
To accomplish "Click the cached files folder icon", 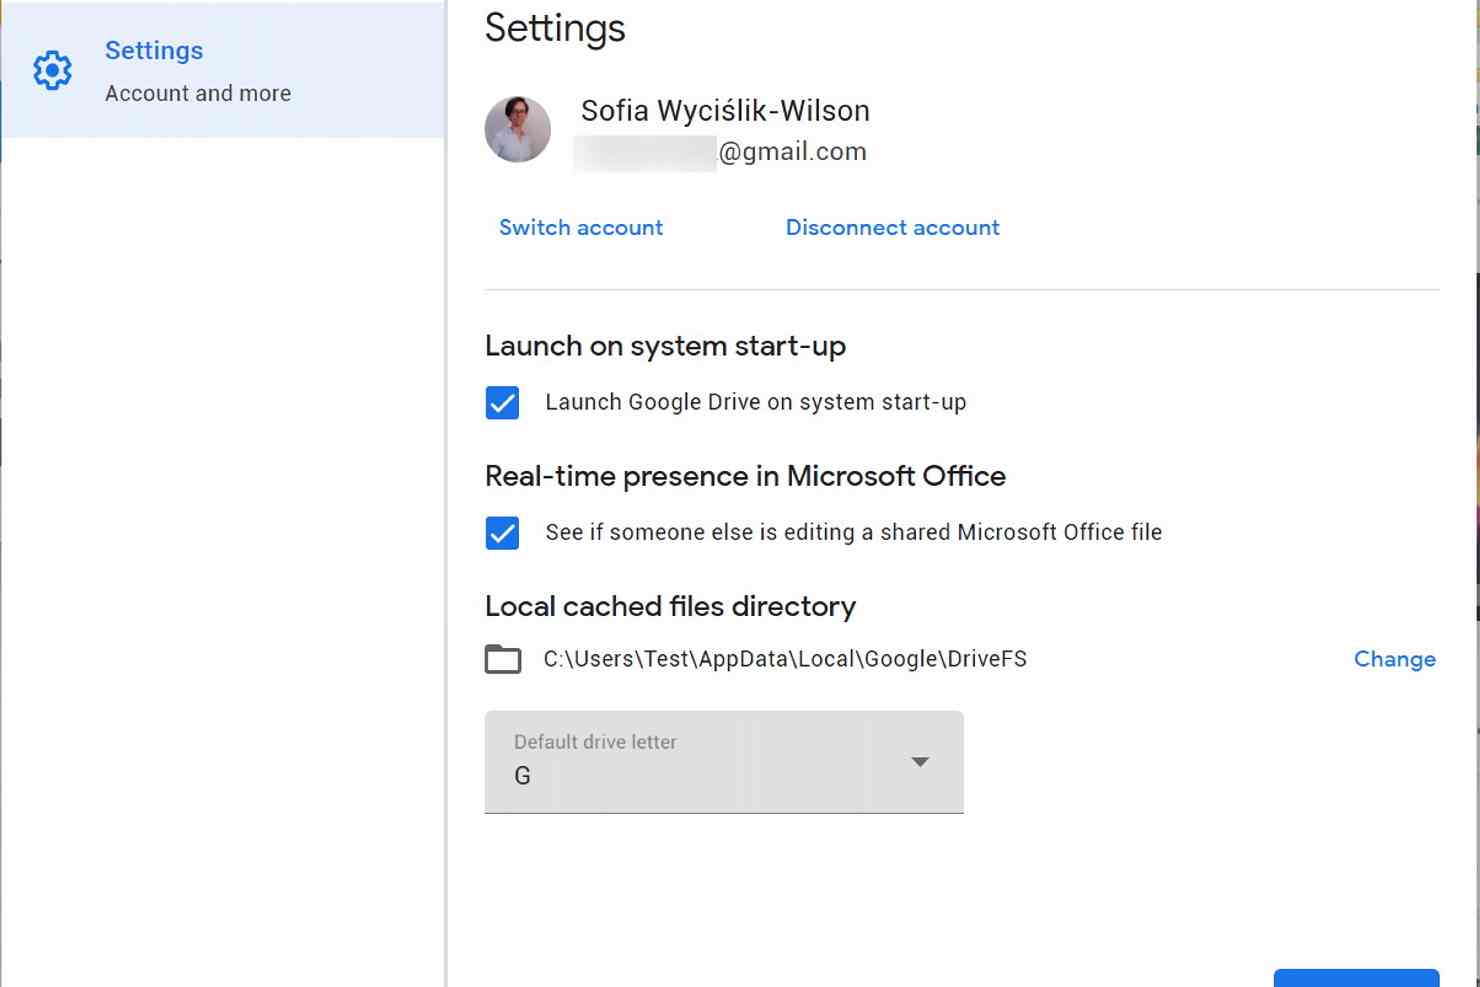I will [503, 659].
